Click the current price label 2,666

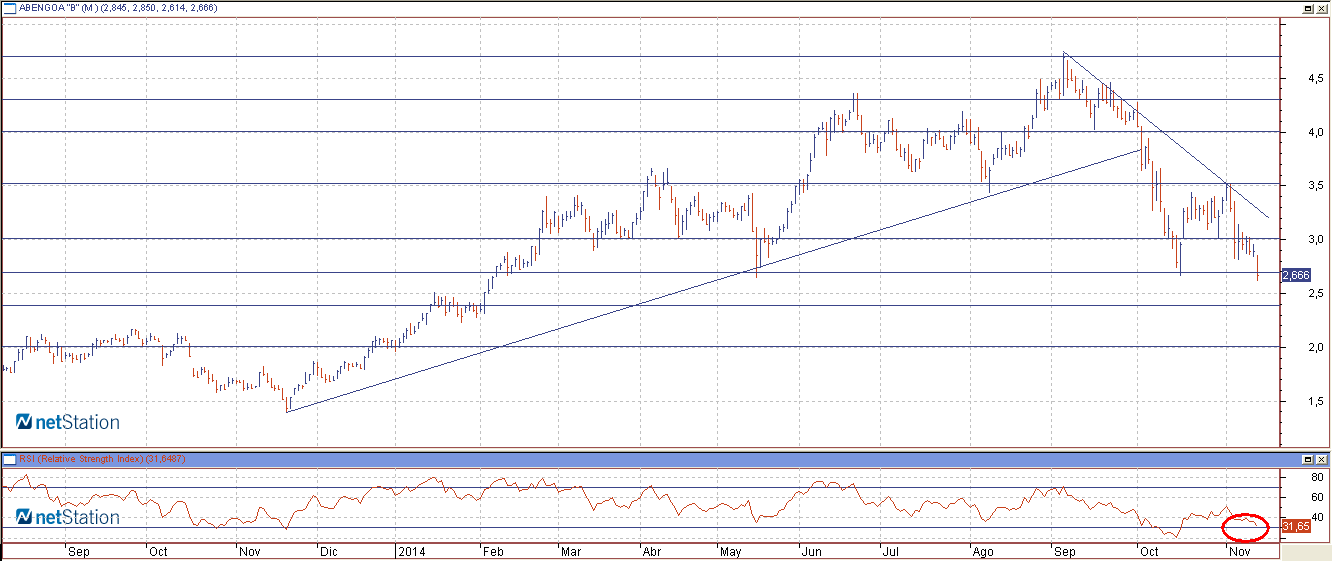1295,274
